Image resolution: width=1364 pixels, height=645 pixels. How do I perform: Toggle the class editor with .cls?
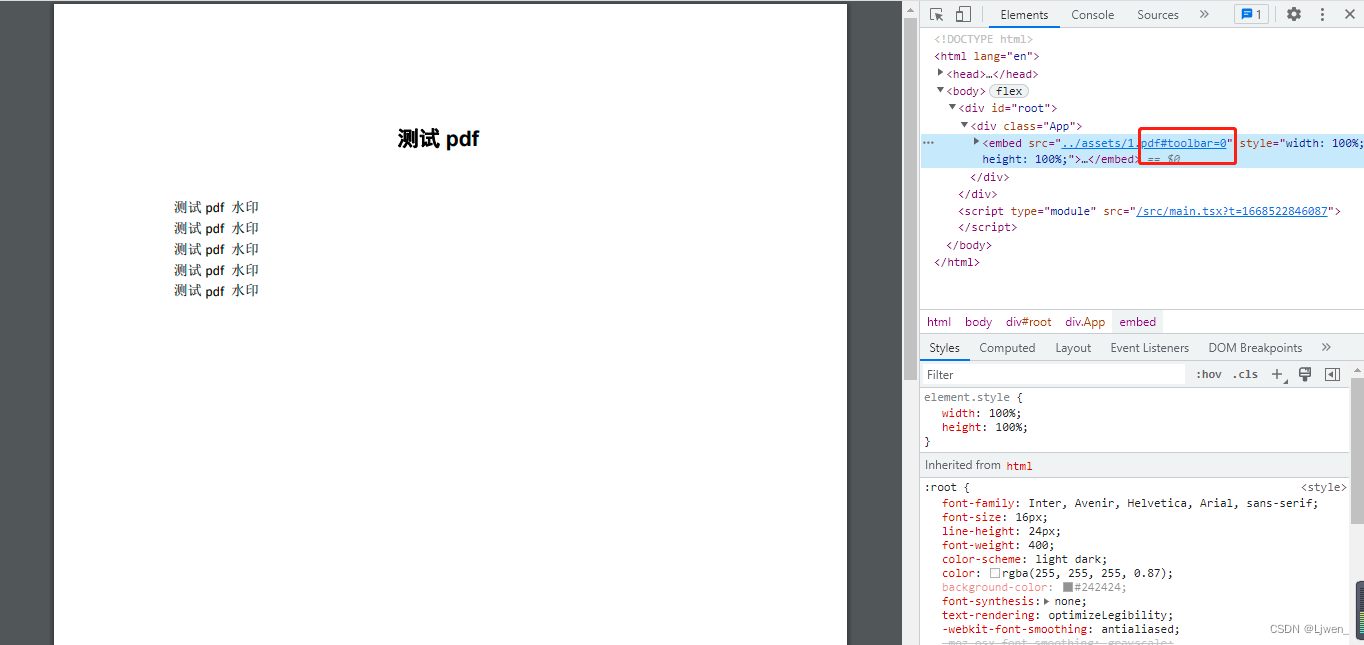1245,374
